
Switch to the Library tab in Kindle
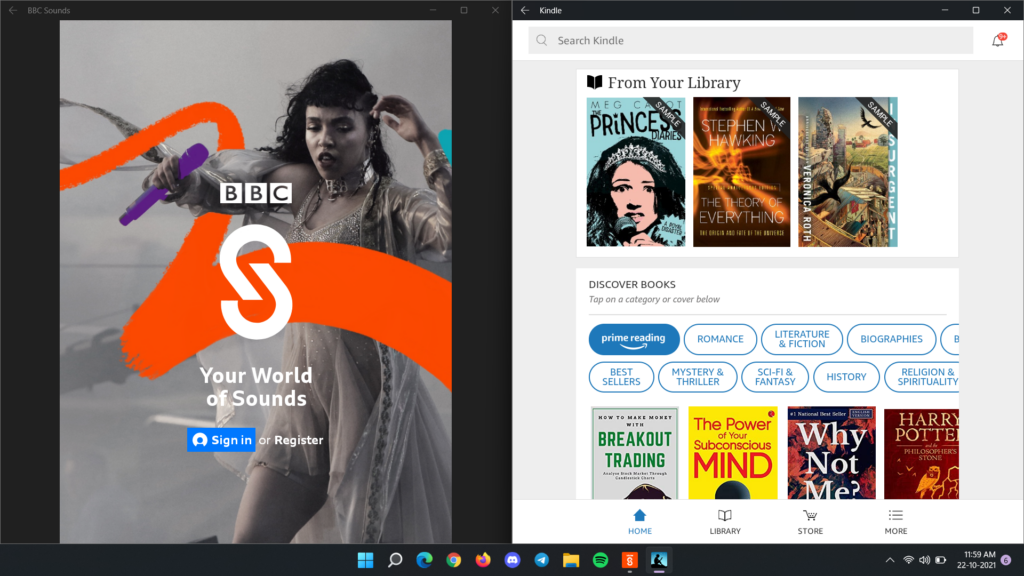coord(724,518)
